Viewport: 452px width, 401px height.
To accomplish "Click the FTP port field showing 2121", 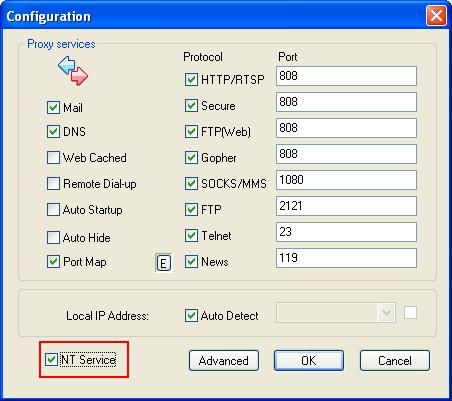I will coord(346,206).
